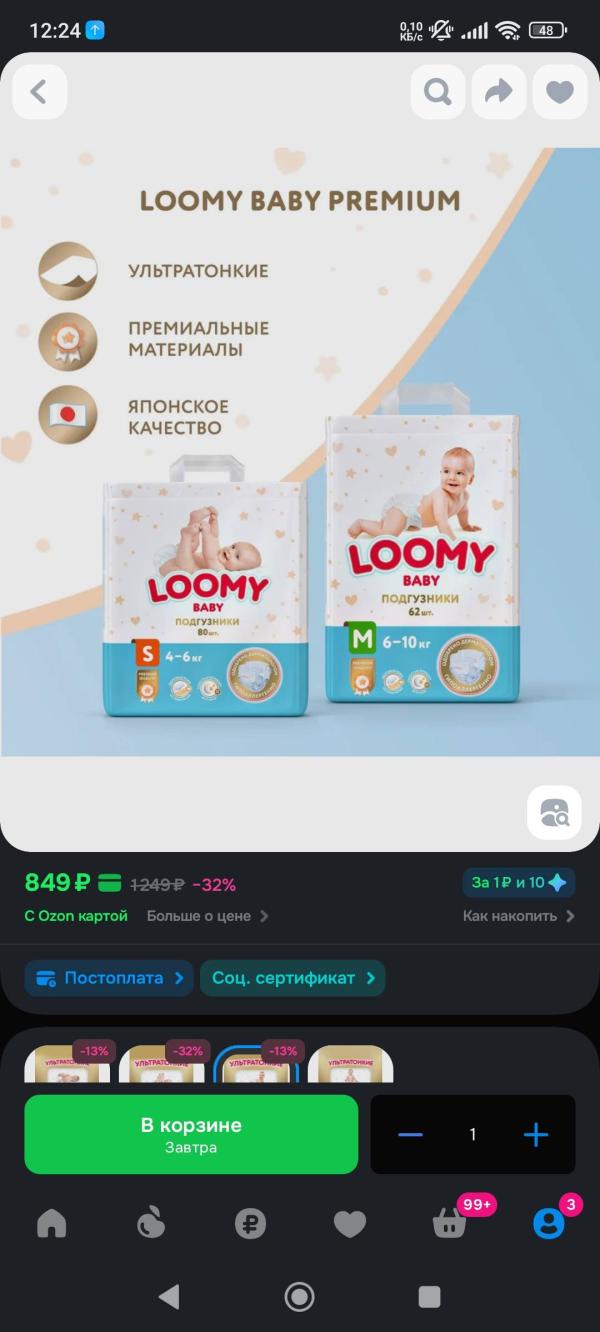Tap the green В корзине button
600x1332 pixels.
tap(191, 1134)
